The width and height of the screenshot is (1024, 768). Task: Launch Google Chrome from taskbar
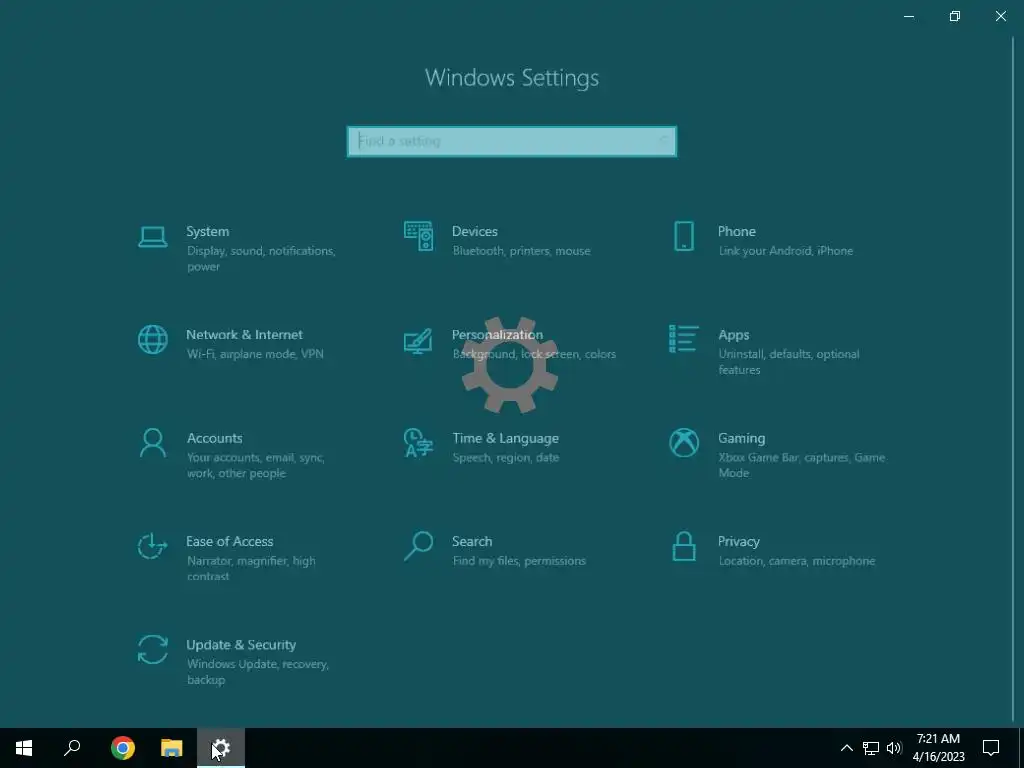point(123,748)
